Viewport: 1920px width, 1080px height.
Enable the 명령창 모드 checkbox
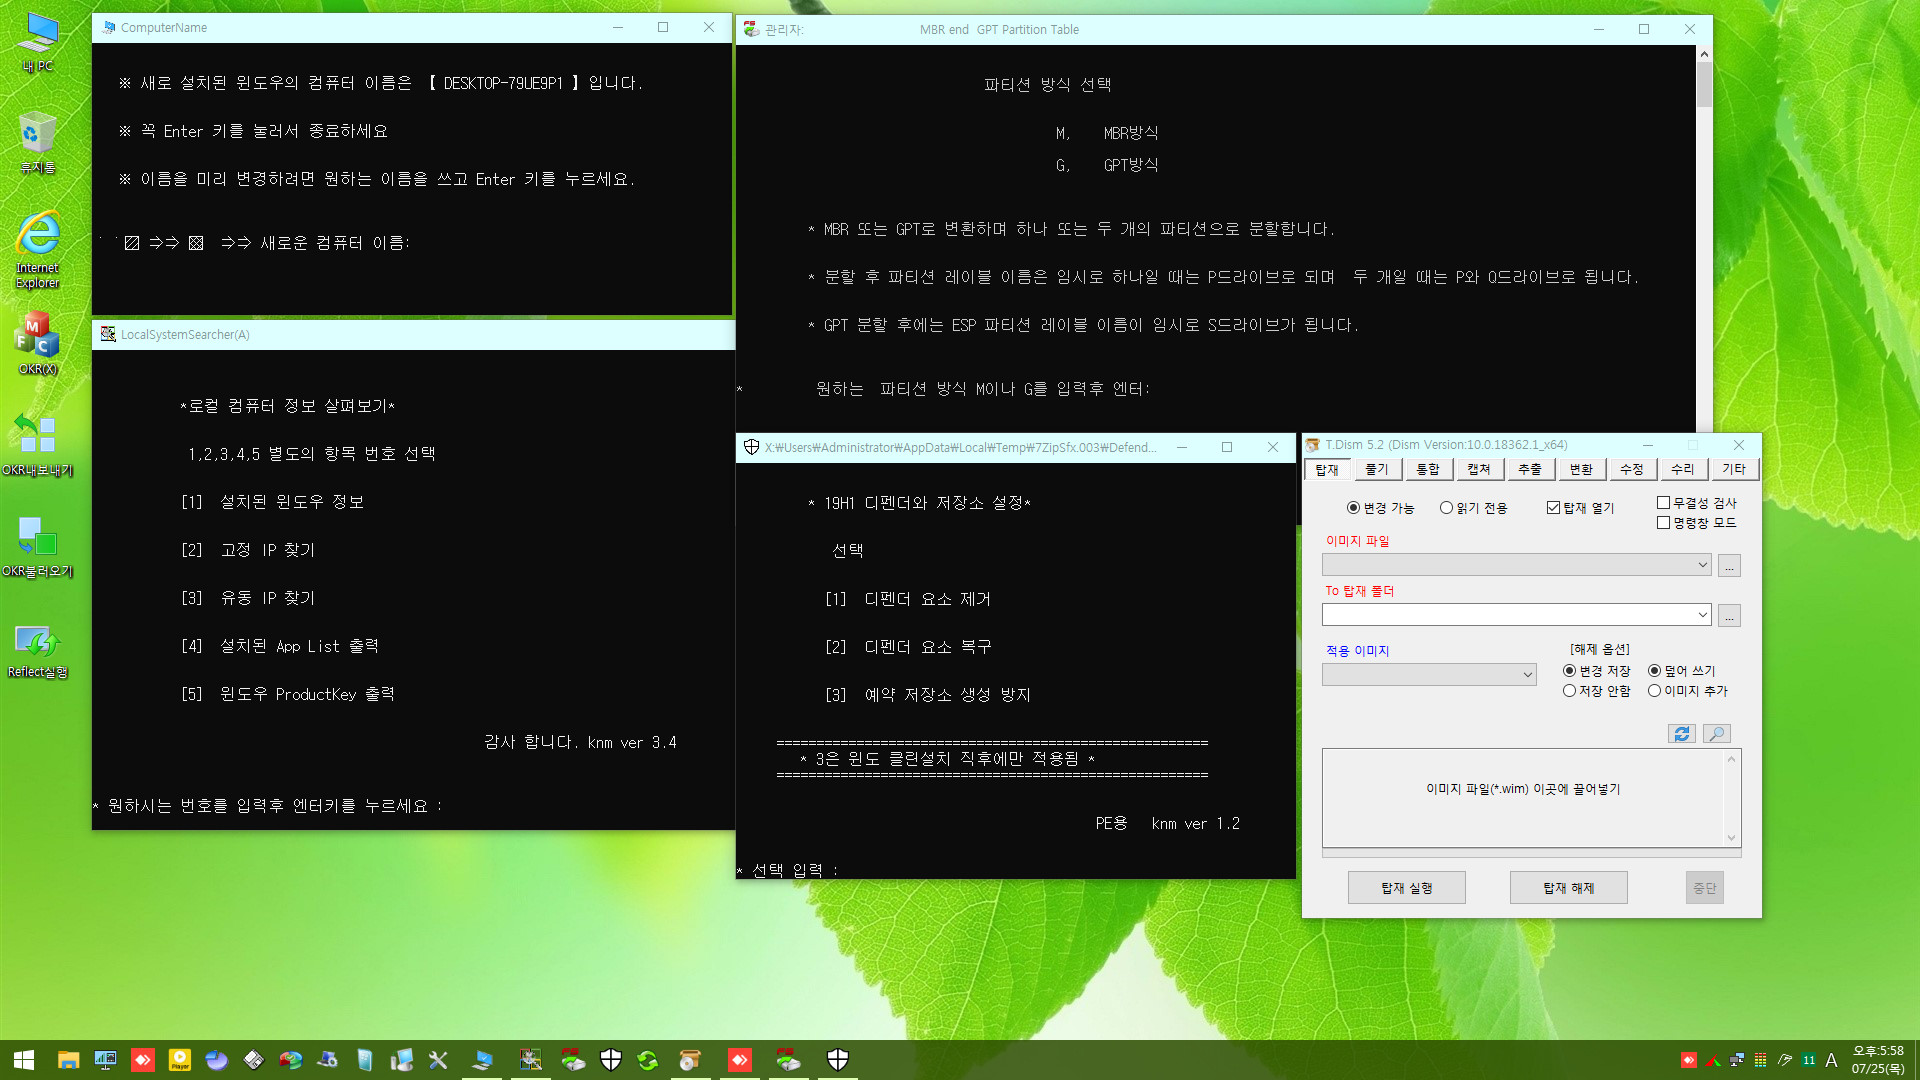[1697, 523]
